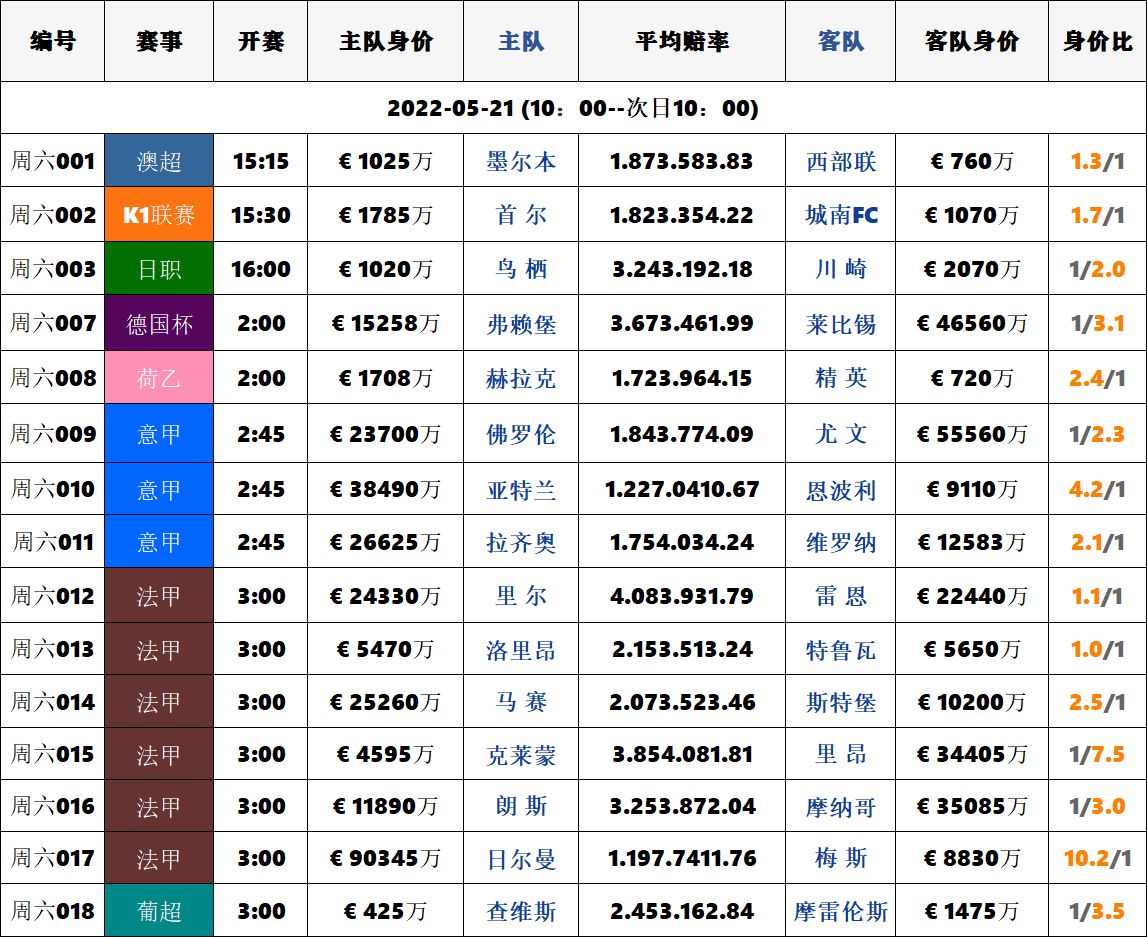Click the 身价比 column header

[x=1097, y=42]
